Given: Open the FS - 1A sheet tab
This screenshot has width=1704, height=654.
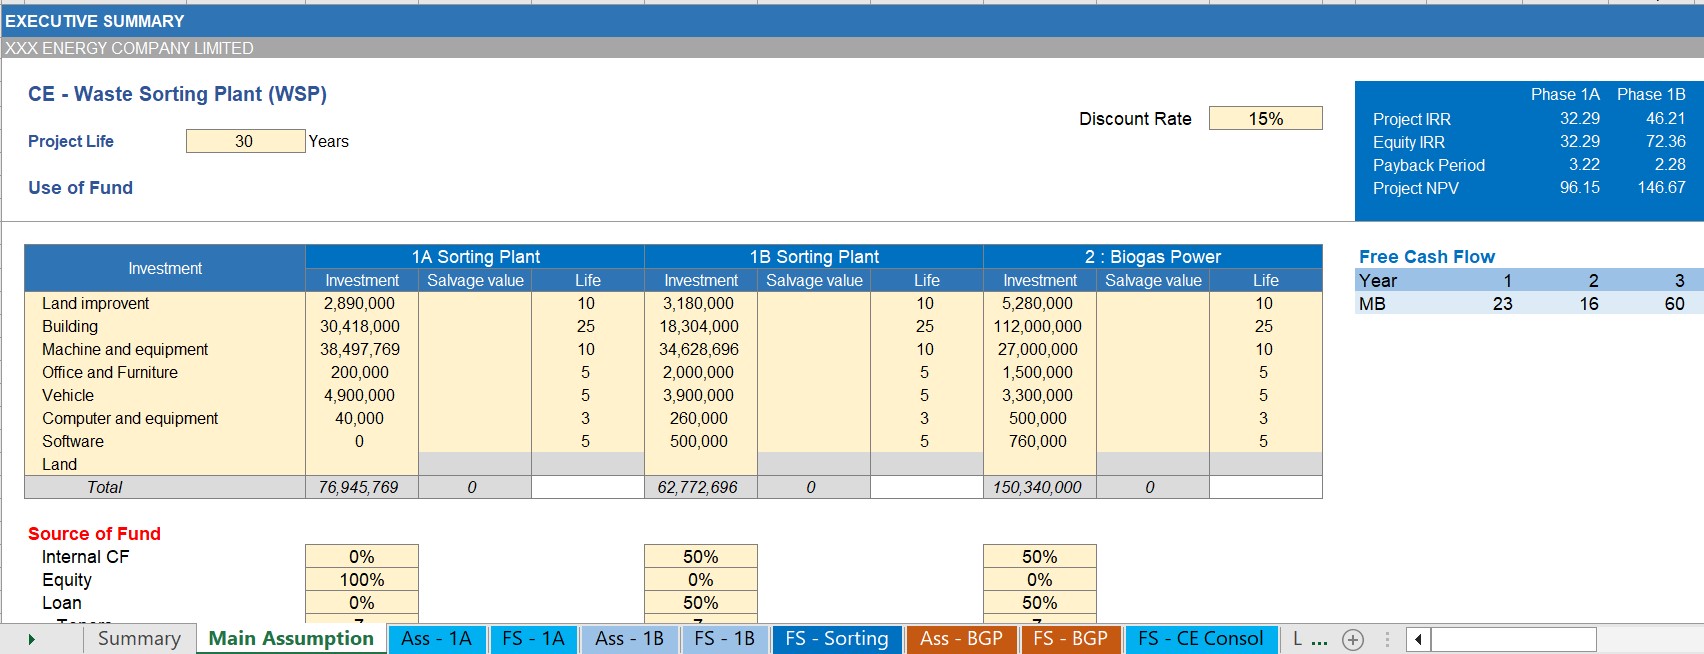Looking at the screenshot, I should pos(533,639).
